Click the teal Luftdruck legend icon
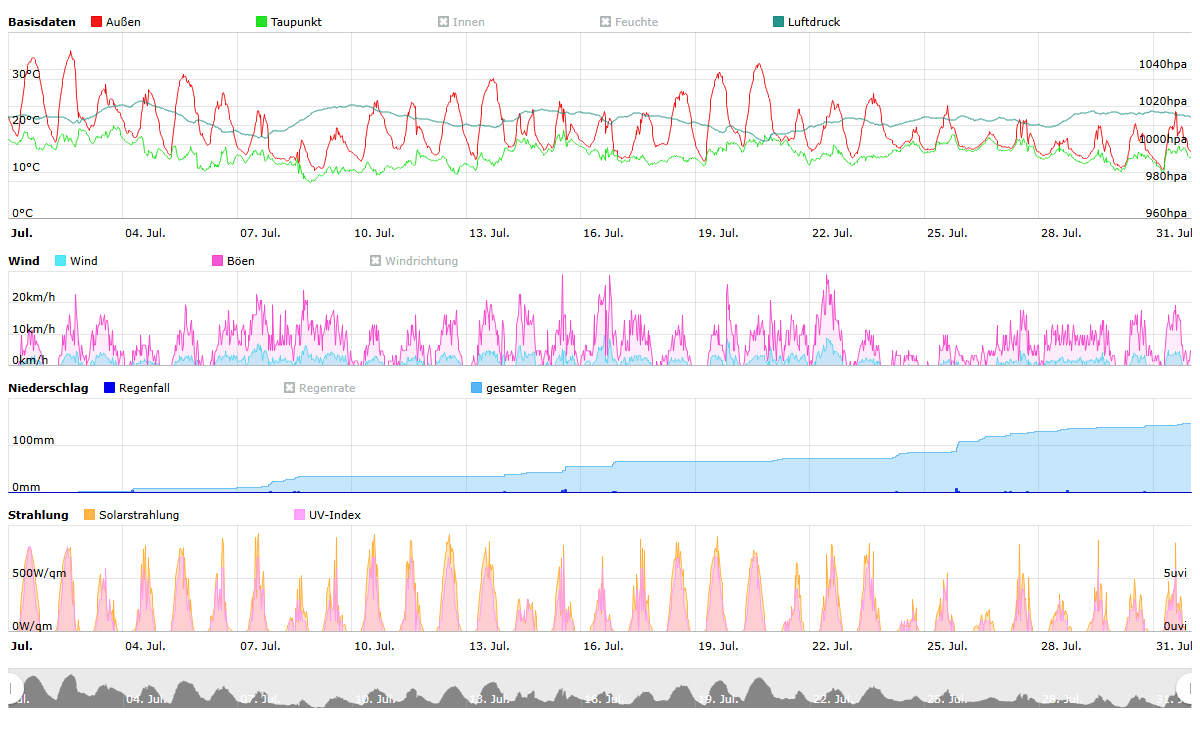This screenshot has width=1200, height=750. 779,22
